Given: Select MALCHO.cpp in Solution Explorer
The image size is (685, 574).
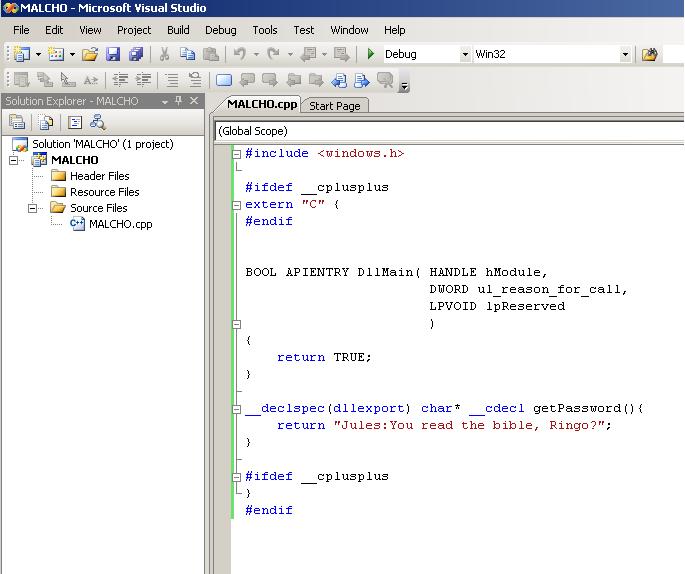Looking at the screenshot, I should click(120, 224).
